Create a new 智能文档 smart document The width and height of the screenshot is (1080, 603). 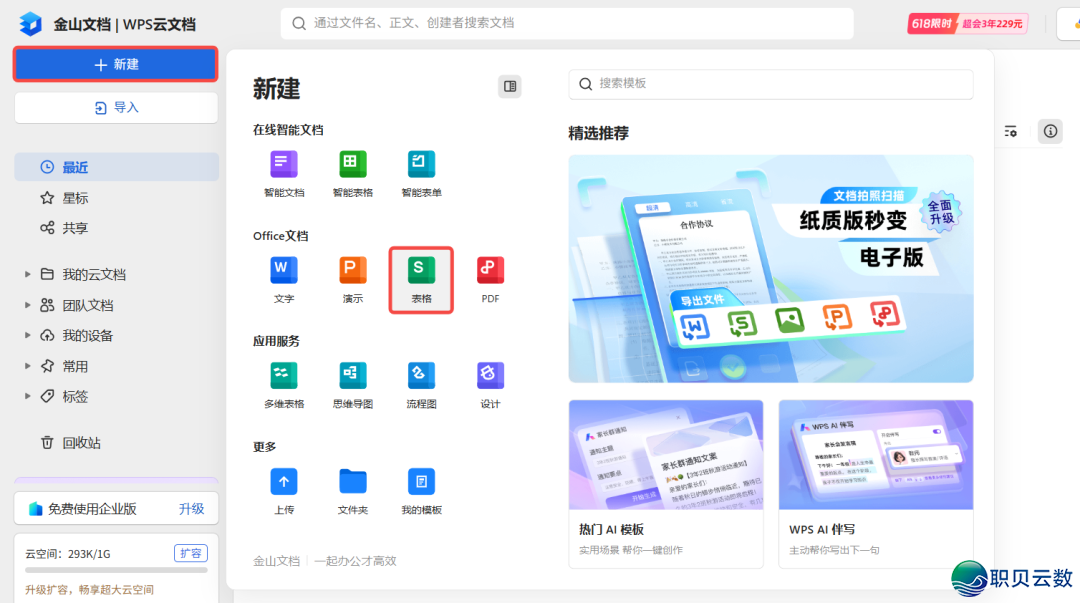[x=284, y=174]
